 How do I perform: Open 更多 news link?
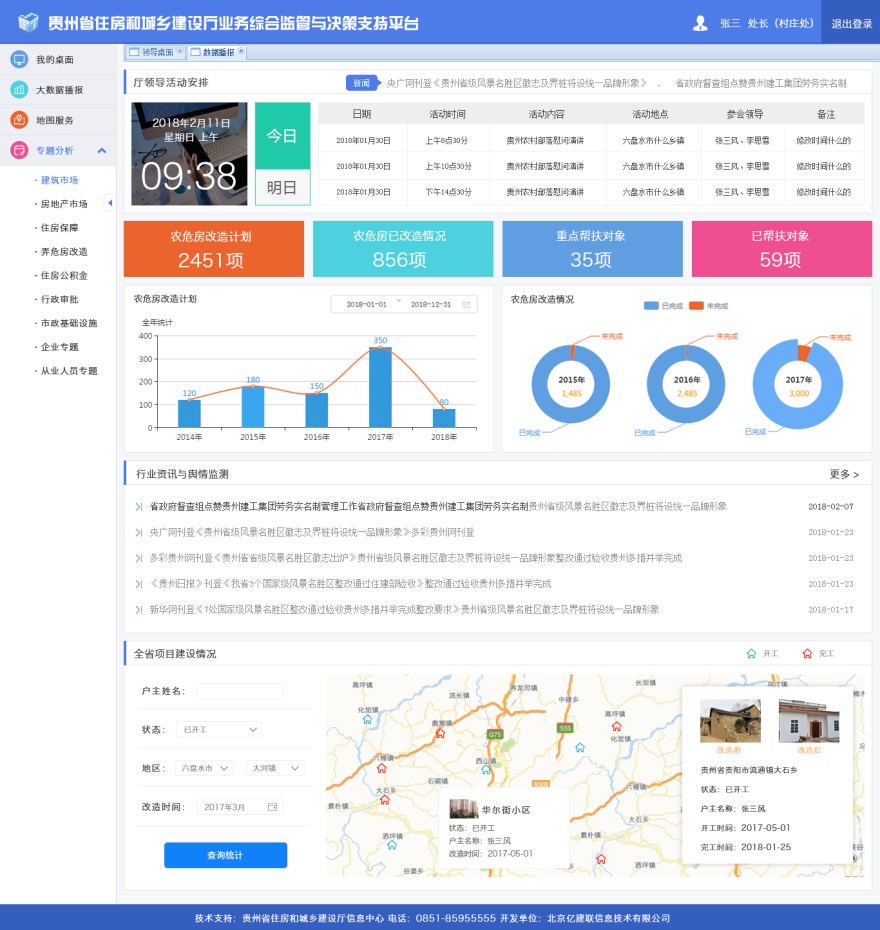point(844,474)
